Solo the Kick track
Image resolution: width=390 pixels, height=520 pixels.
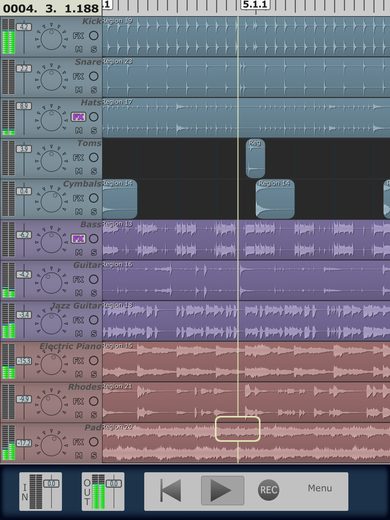[x=94, y=49]
